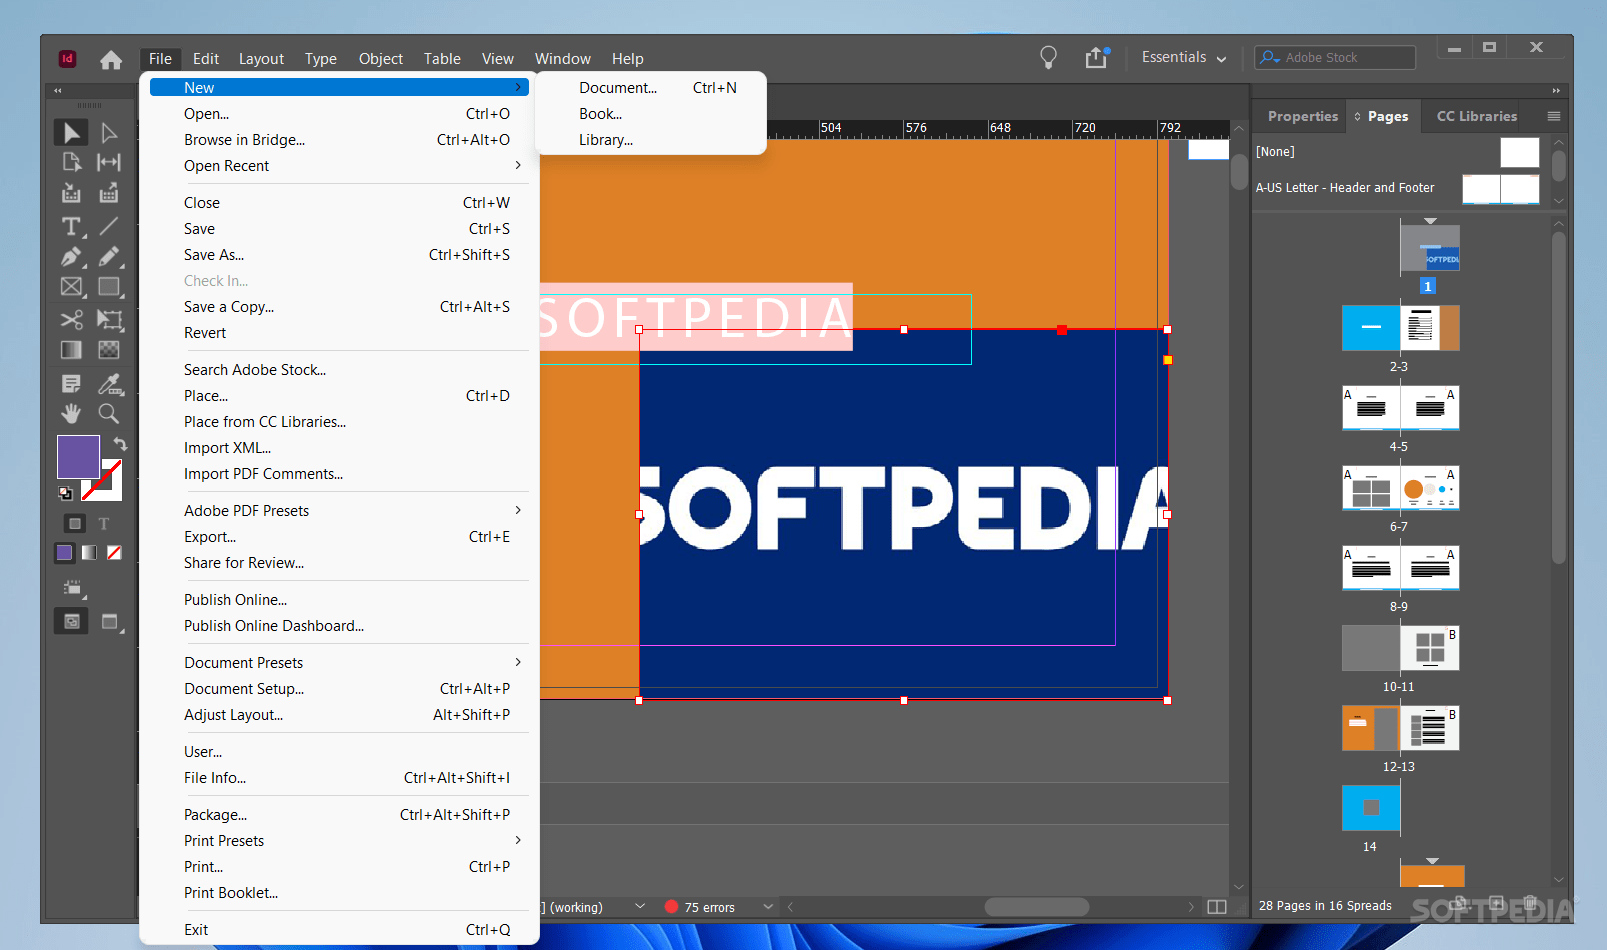Expand the Adobe PDF Presets submenu
The height and width of the screenshot is (950, 1607).
point(518,511)
